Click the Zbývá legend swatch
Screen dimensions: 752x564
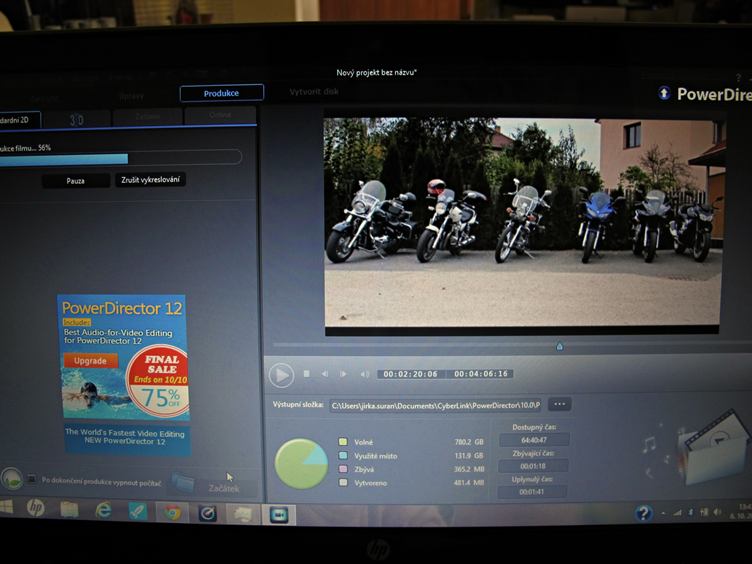coord(343,469)
